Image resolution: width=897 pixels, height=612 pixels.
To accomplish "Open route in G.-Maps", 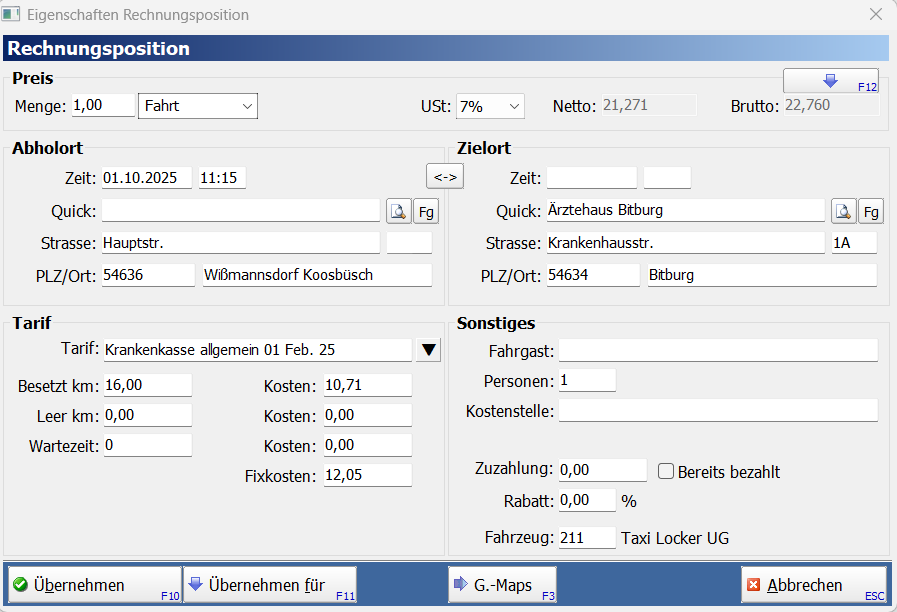I will point(502,585).
